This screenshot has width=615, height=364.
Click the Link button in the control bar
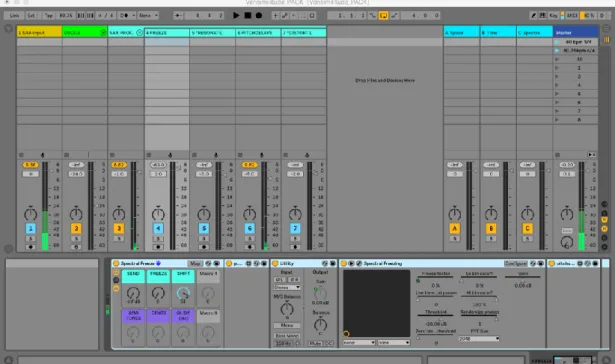point(15,15)
